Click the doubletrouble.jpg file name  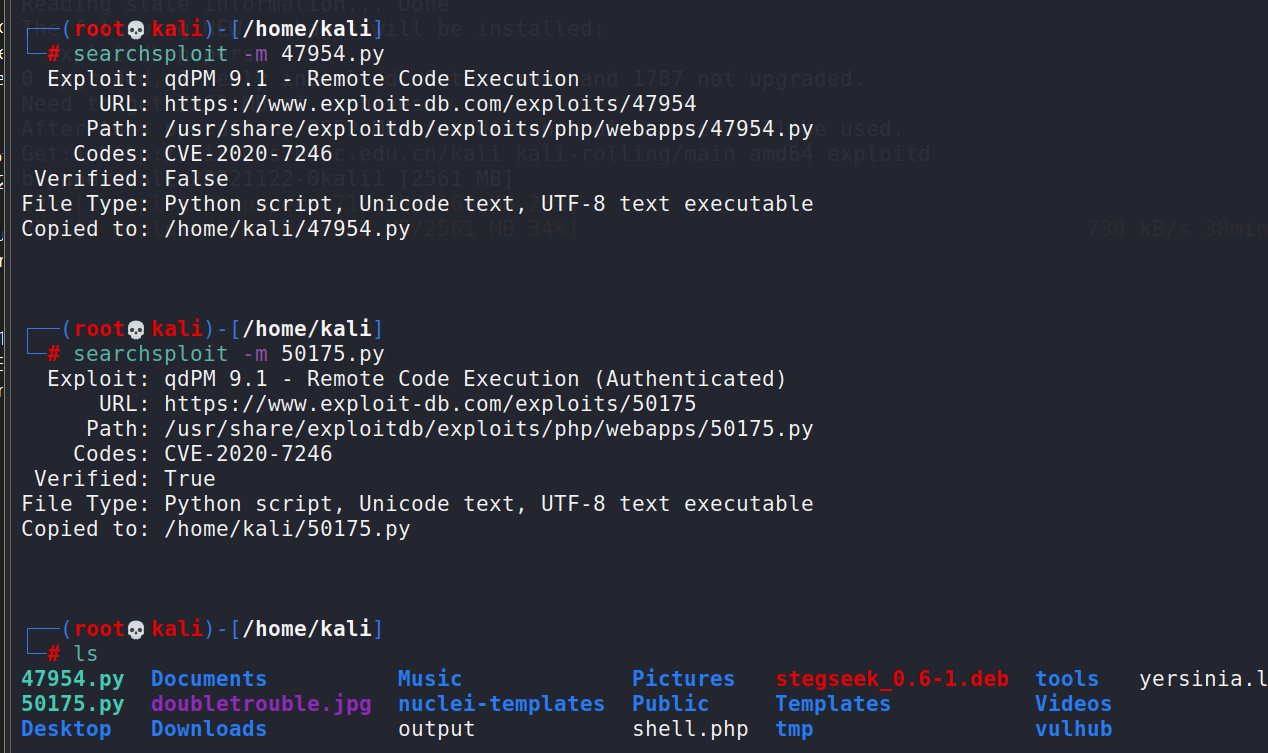tap(261, 704)
